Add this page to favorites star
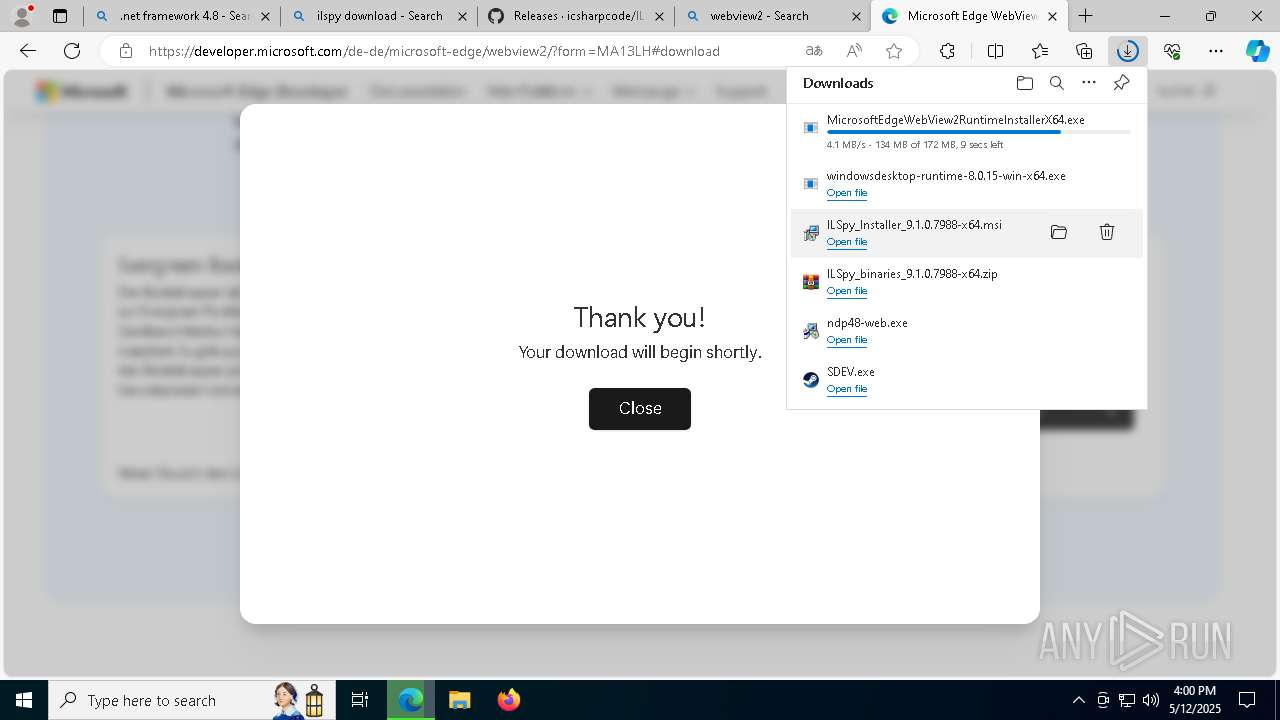 894,51
